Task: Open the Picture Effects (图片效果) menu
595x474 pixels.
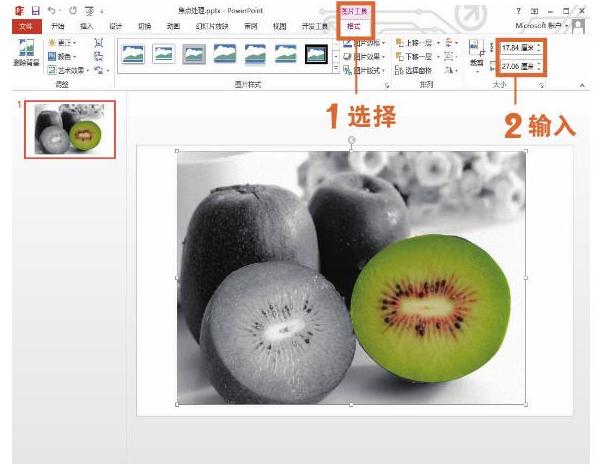Action: coord(364,57)
